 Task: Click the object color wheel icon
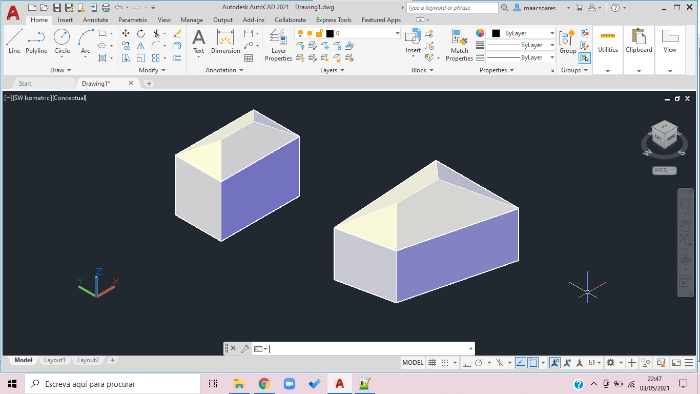[x=480, y=33]
